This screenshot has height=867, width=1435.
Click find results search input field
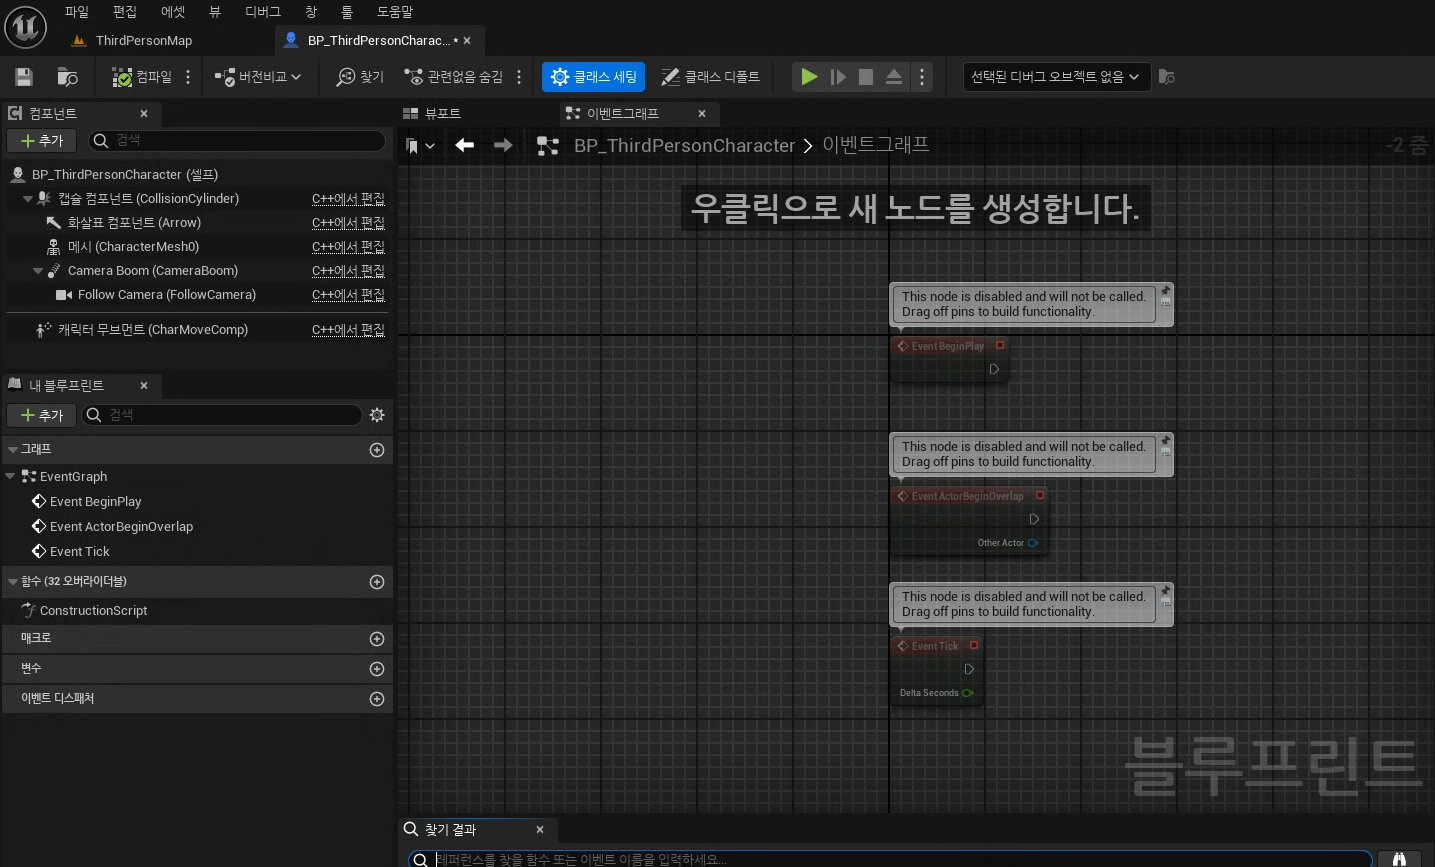pyautogui.click(x=890, y=859)
